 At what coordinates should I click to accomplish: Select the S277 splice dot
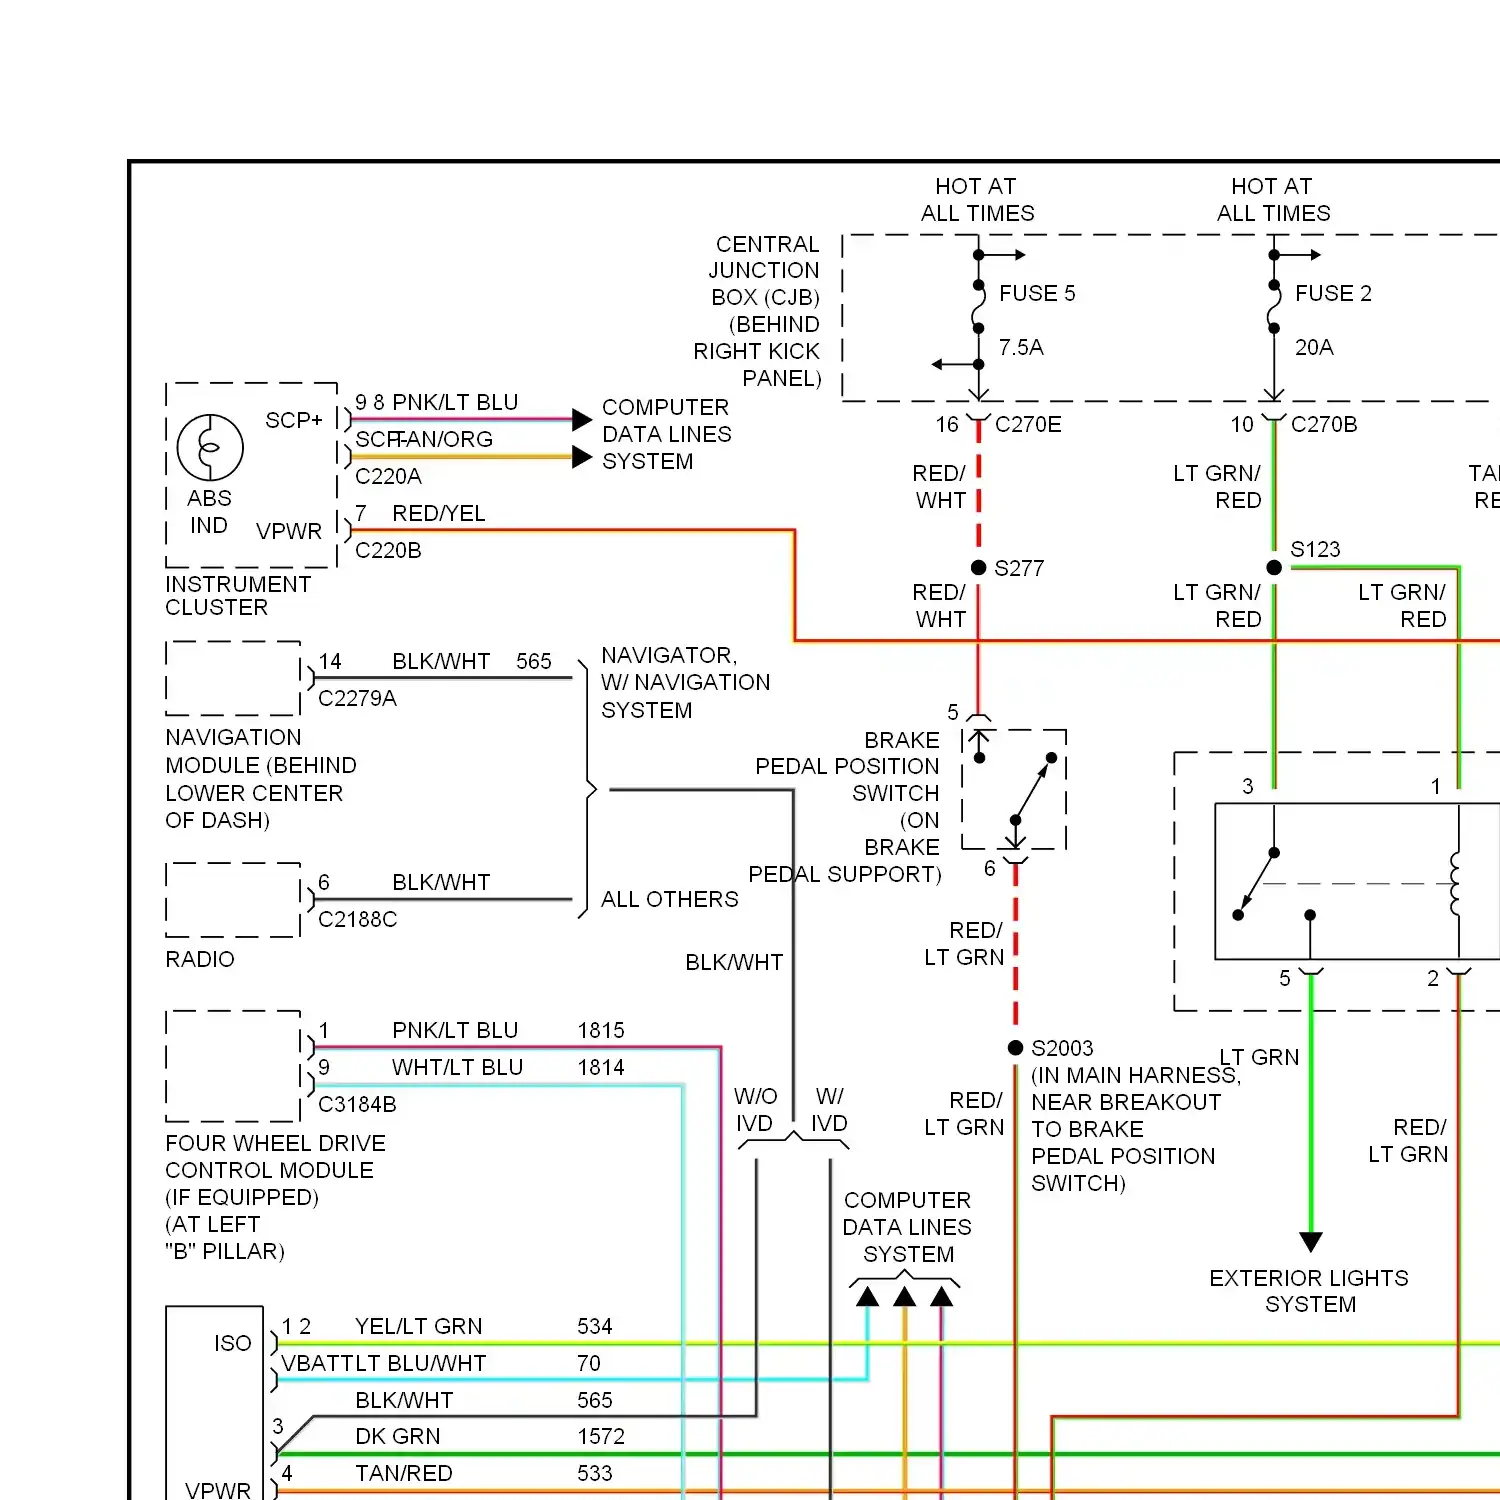pyautogui.click(x=979, y=568)
